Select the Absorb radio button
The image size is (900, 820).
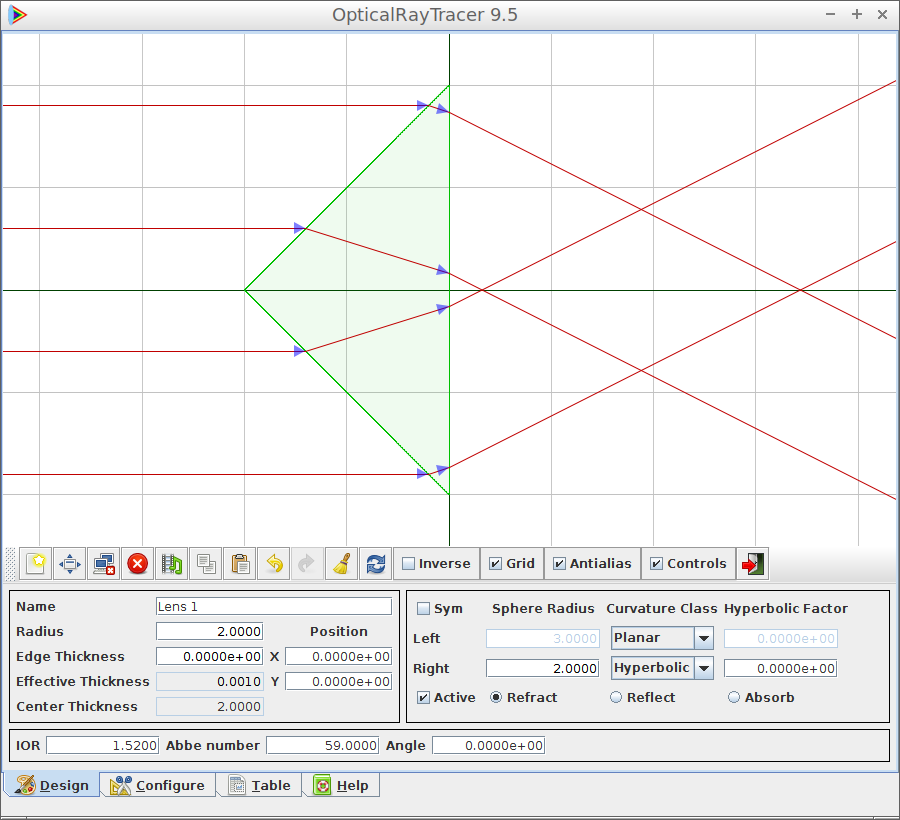tap(734, 698)
